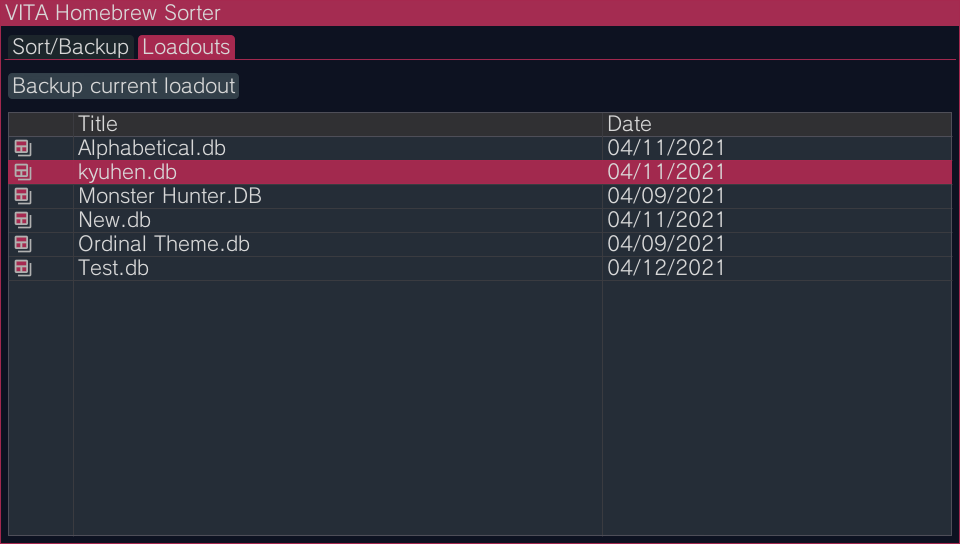Select the Alphabetical.db loadout title
Image resolution: width=960 pixels, height=544 pixels.
[x=152, y=148]
